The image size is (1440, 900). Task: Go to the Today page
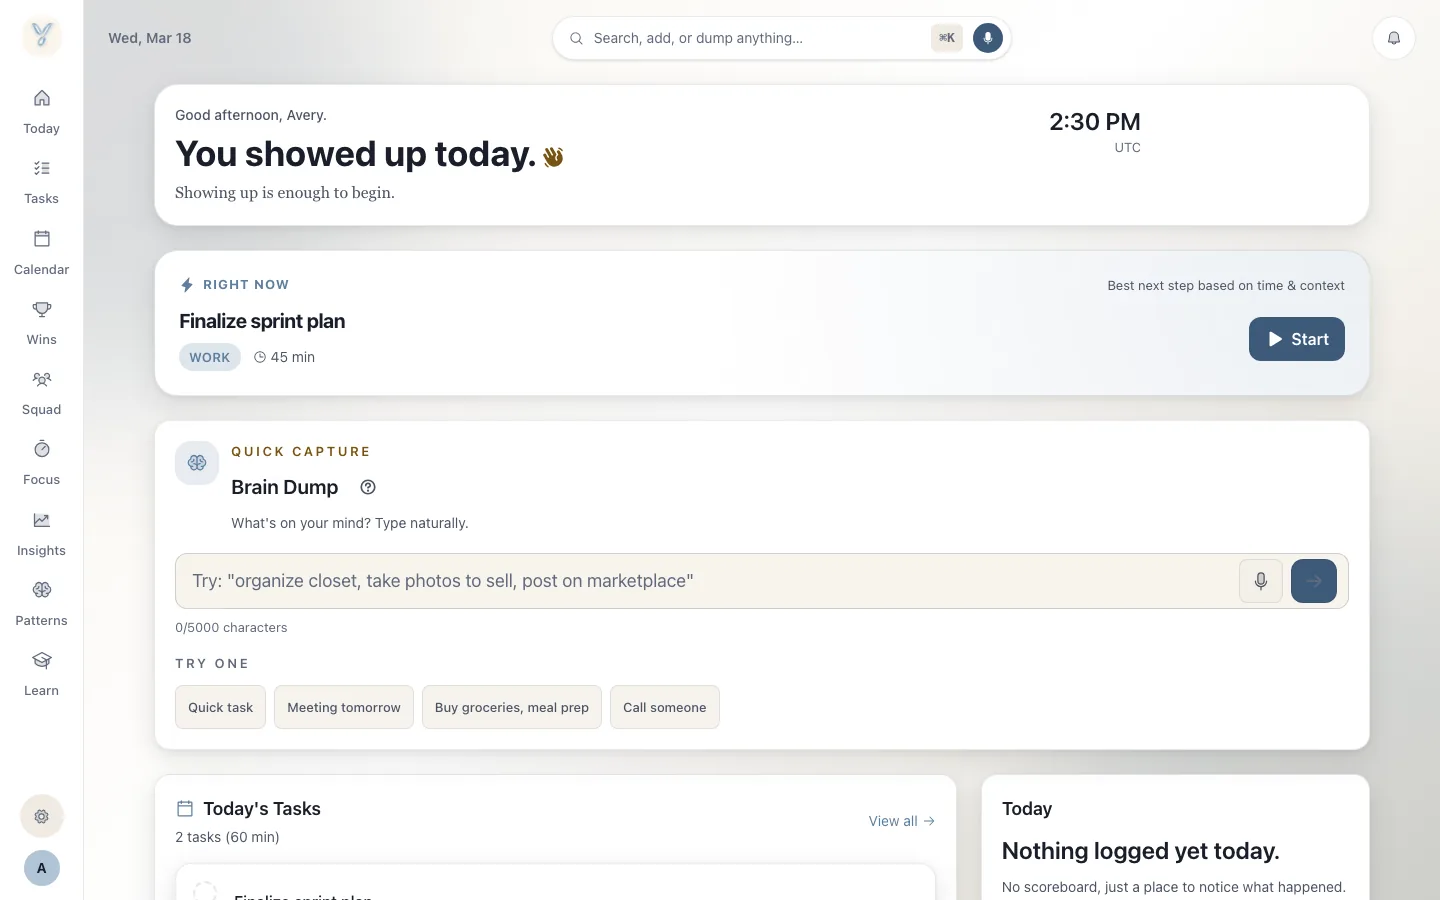(x=41, y=112)
